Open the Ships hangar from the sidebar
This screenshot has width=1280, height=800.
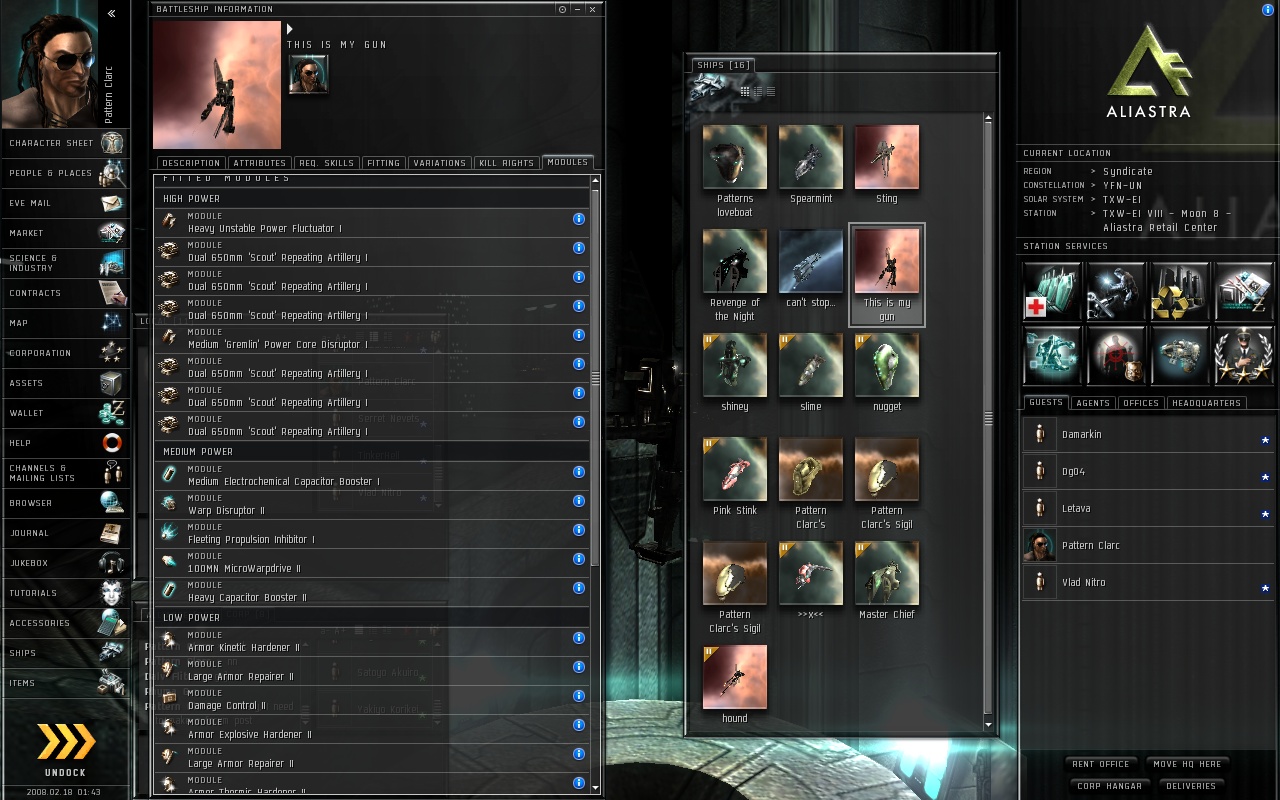(65, 653)
